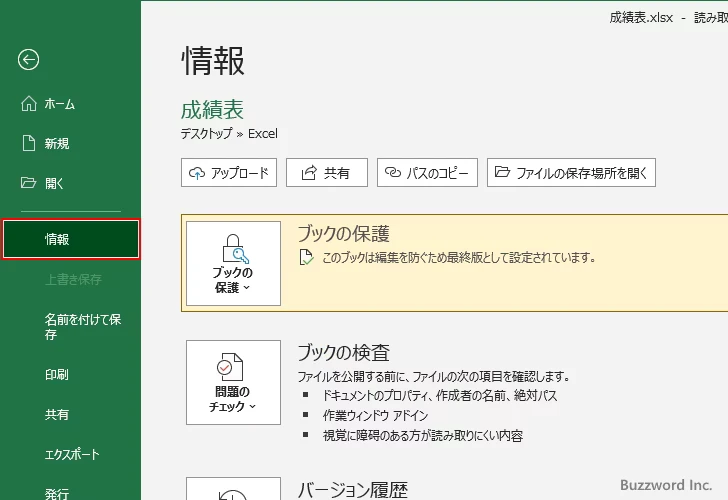Image resolution: width=728 pixels, height=500 pixels.
Task: Expand the ブックの保護 dropdown button
Action: point(234,263)
